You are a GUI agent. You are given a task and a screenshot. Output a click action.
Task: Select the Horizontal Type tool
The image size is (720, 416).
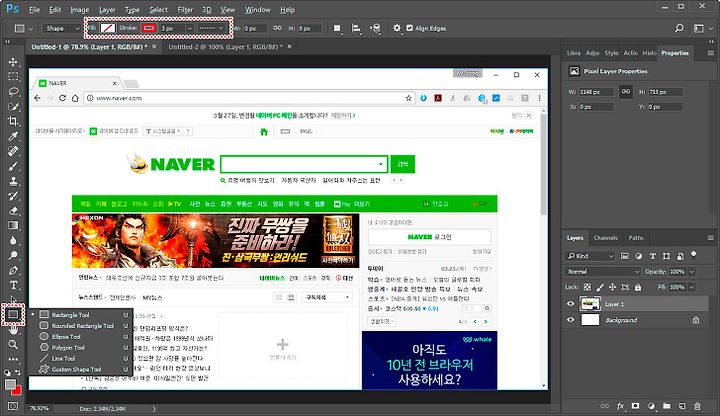[x=13, y=285]
